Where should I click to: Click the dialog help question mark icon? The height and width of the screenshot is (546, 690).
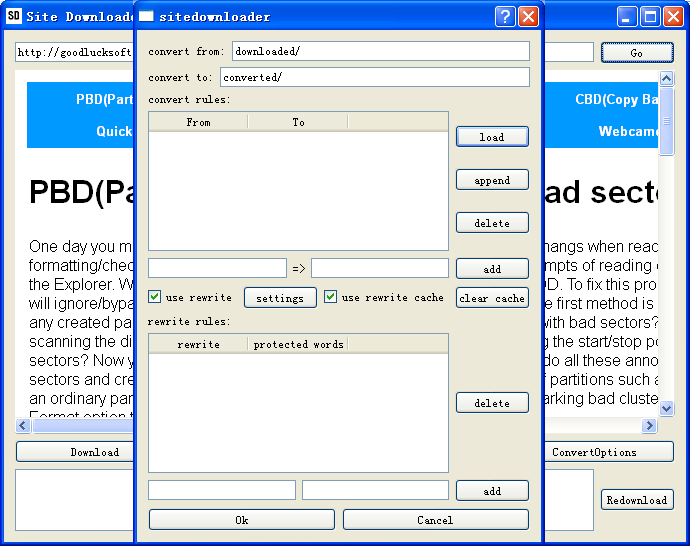point(506,16)
